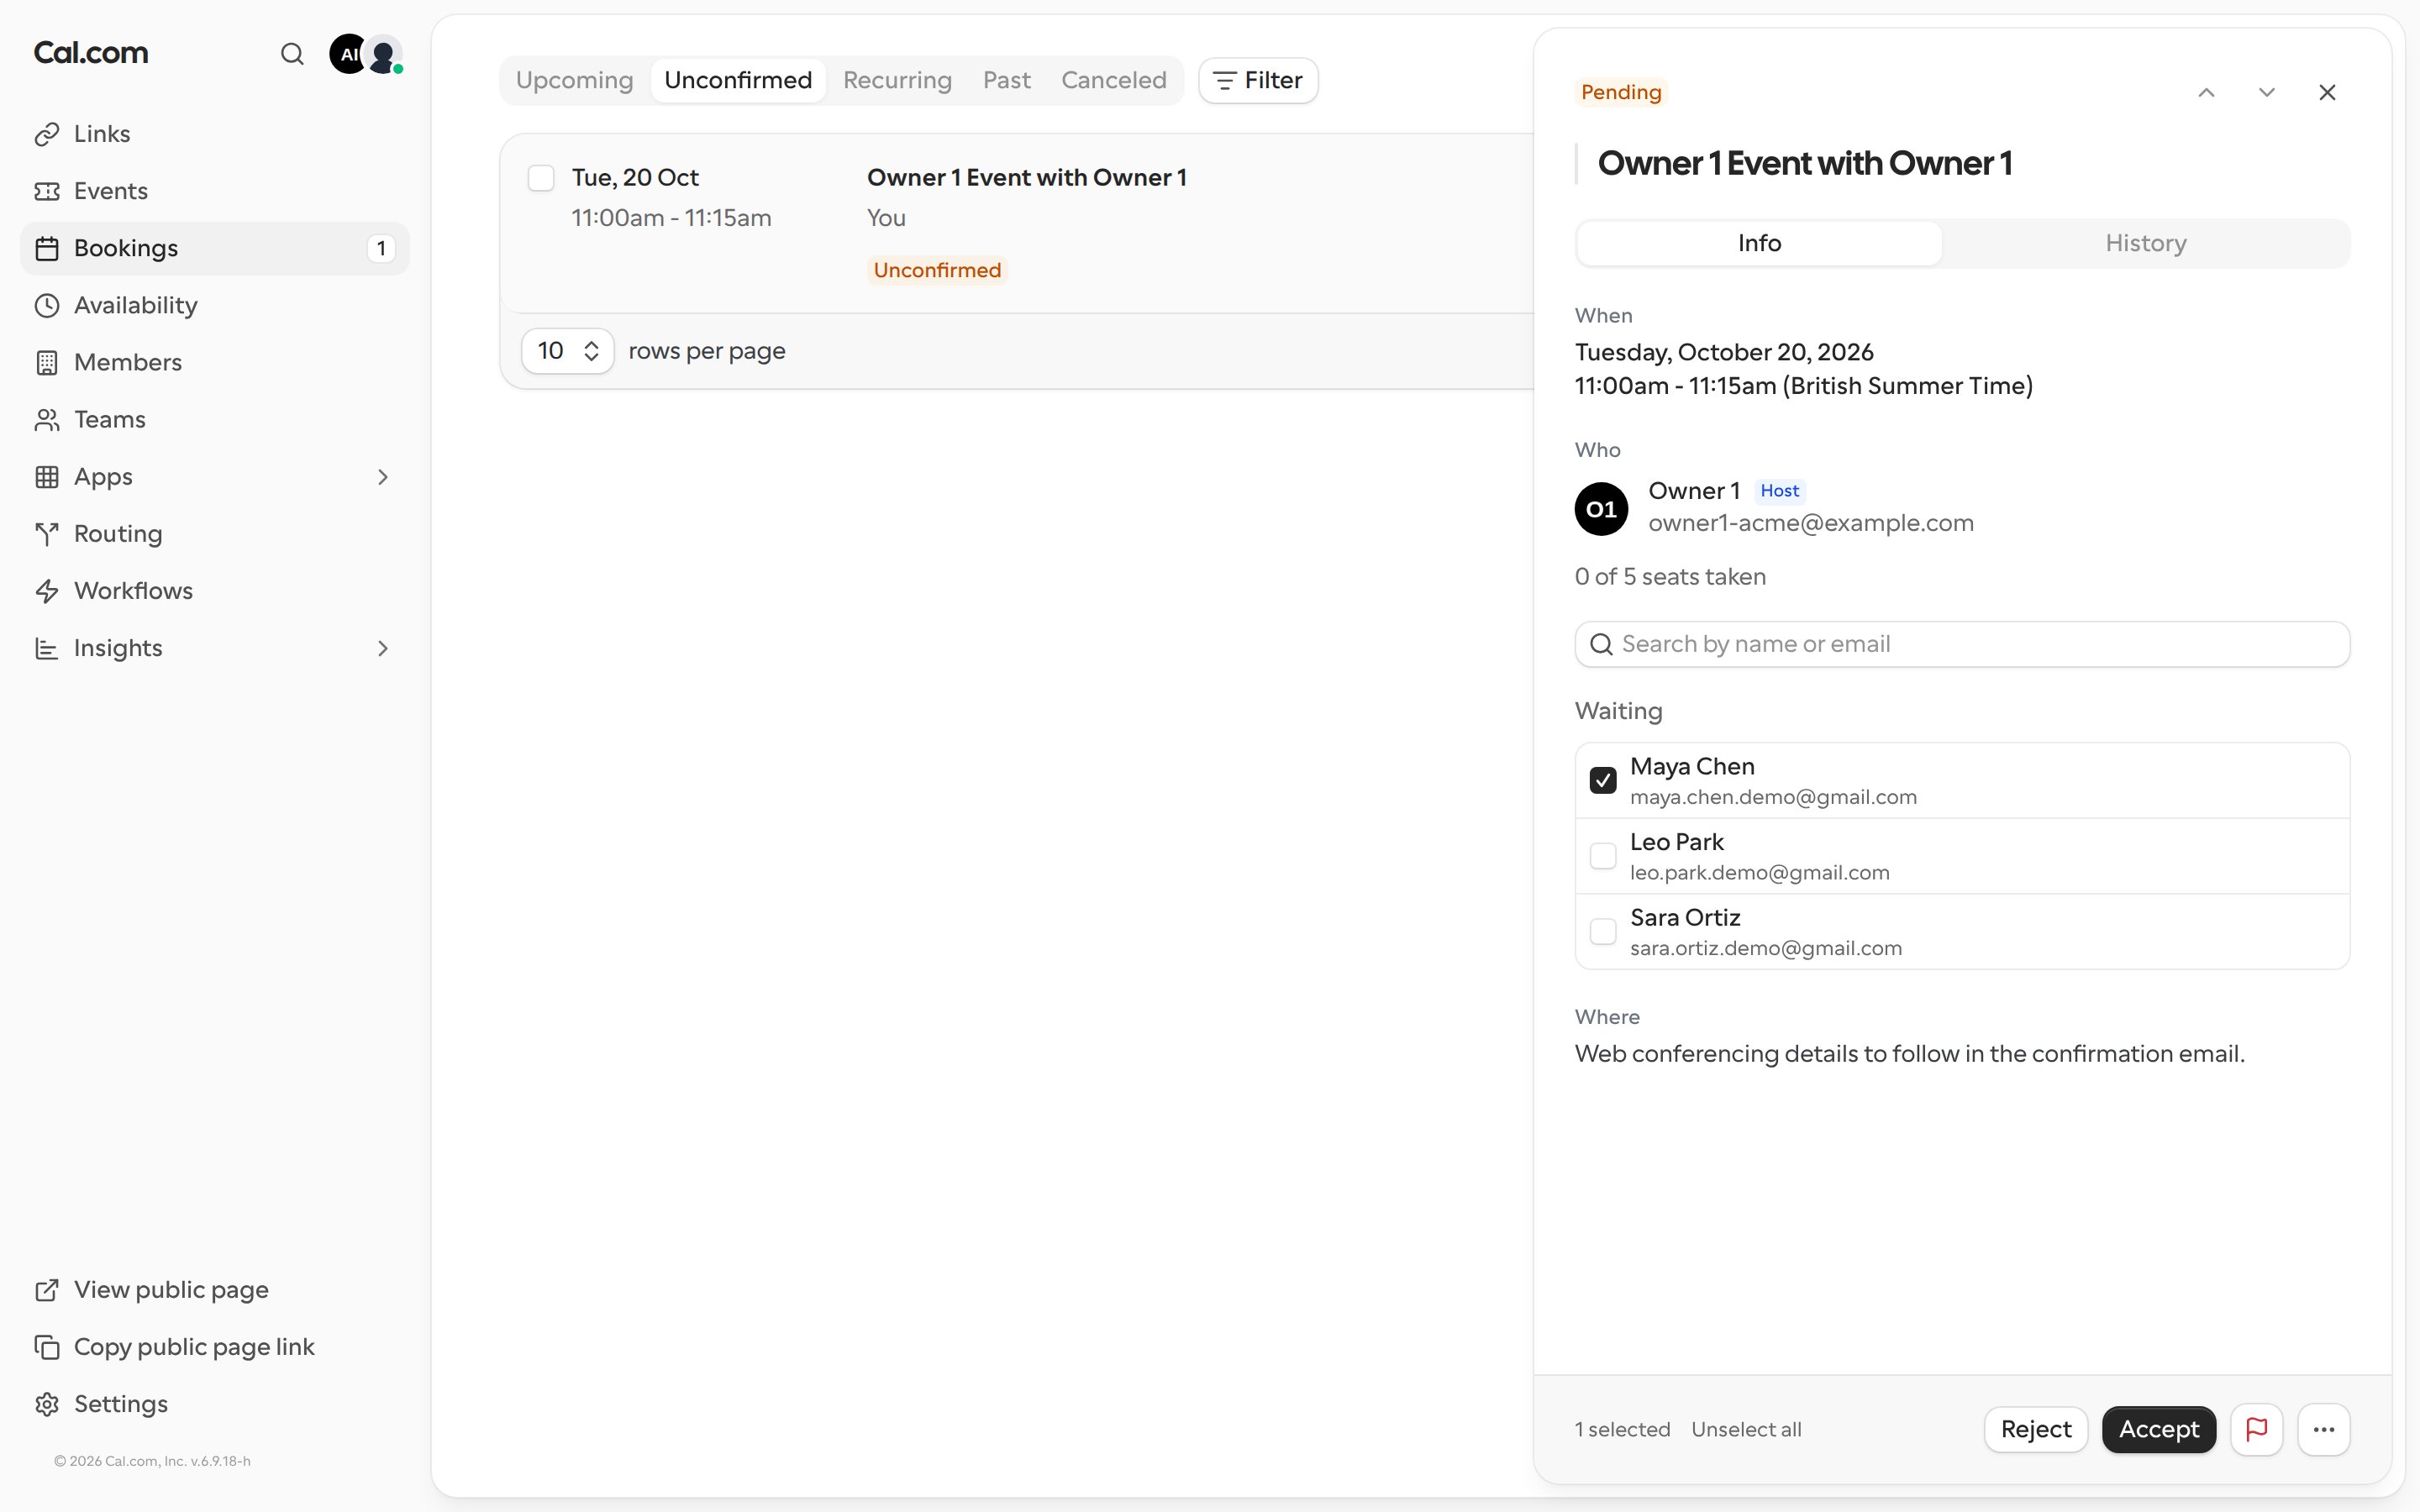Viewport: 2420px width, 1512px height.
Task: Go to Routing
Action: point(215,534)
